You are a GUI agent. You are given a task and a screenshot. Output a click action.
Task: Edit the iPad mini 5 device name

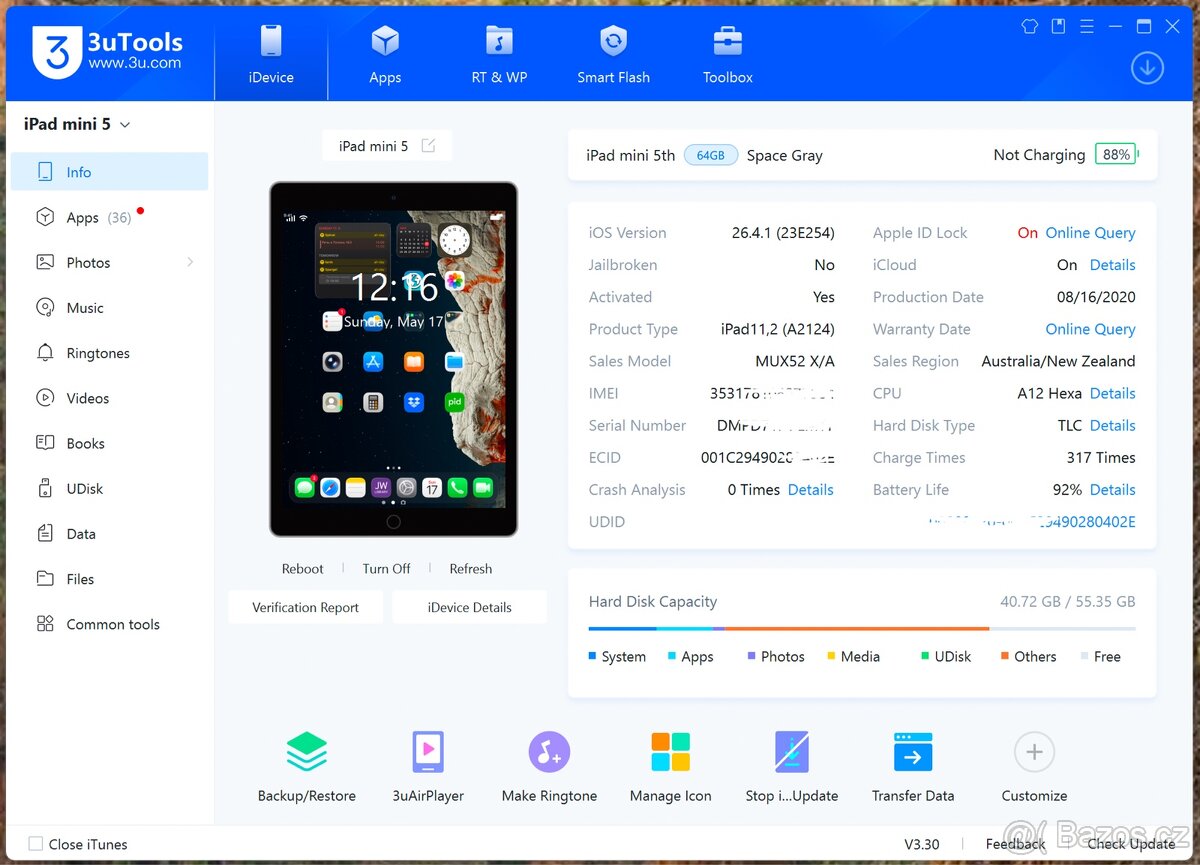pyautogui.click(x=428, y=146)
